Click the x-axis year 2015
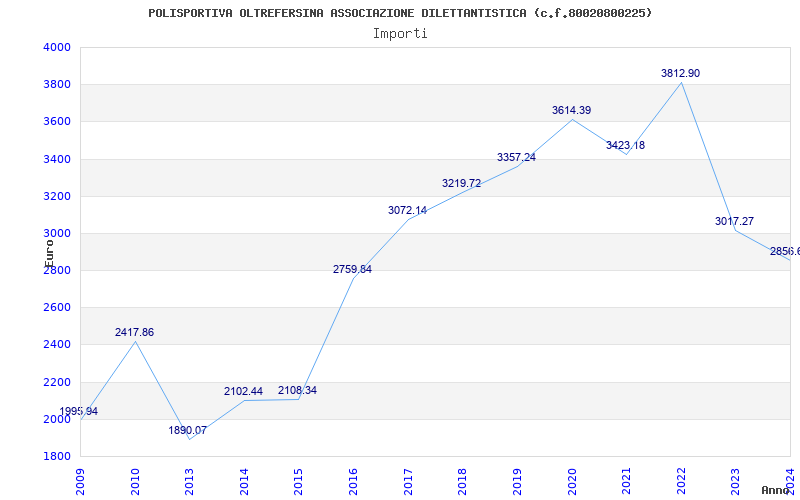 (298, 481)
